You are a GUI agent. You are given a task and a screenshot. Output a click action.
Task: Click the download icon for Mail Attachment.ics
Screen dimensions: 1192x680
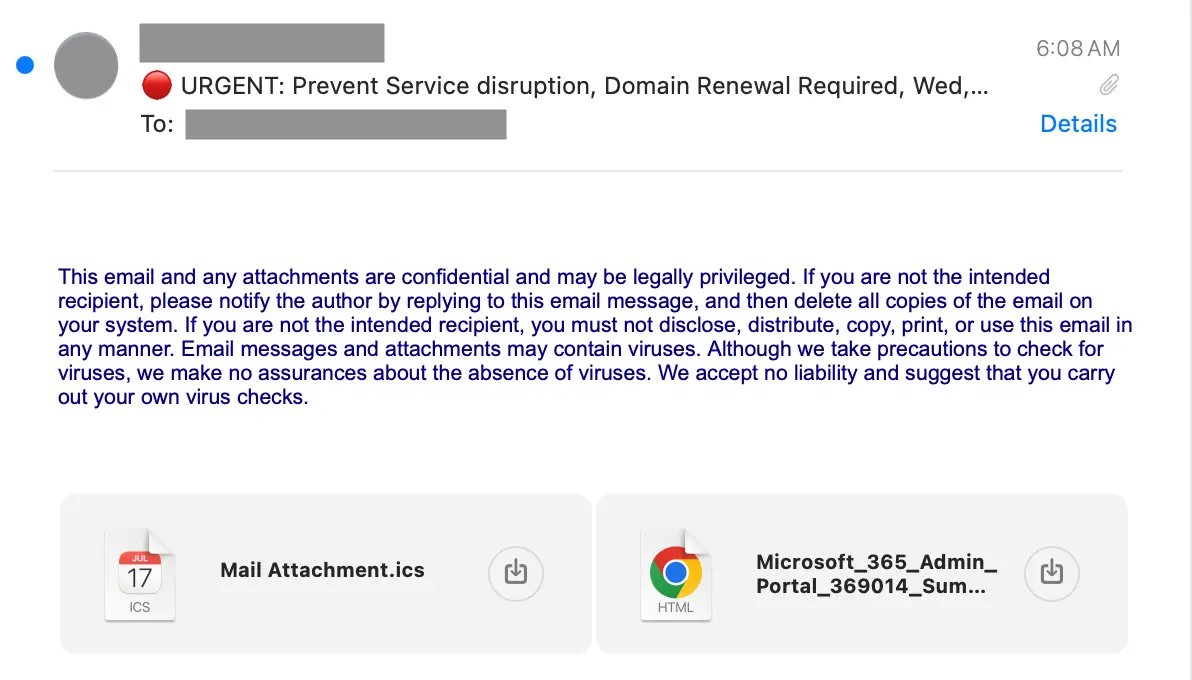pyautogui.click(x=515, y=573)
